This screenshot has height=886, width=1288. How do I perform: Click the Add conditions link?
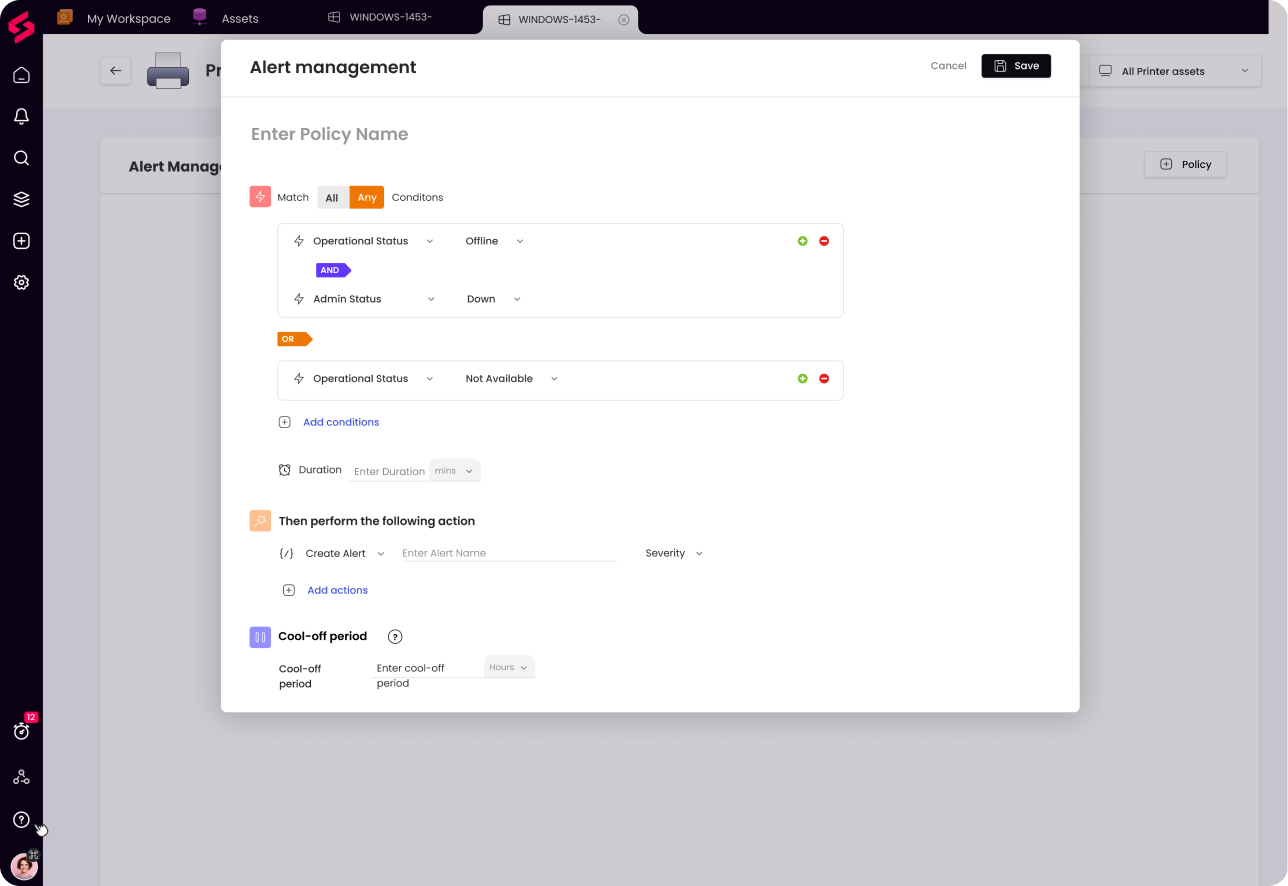pyautogui.click(x=340, y=422)
